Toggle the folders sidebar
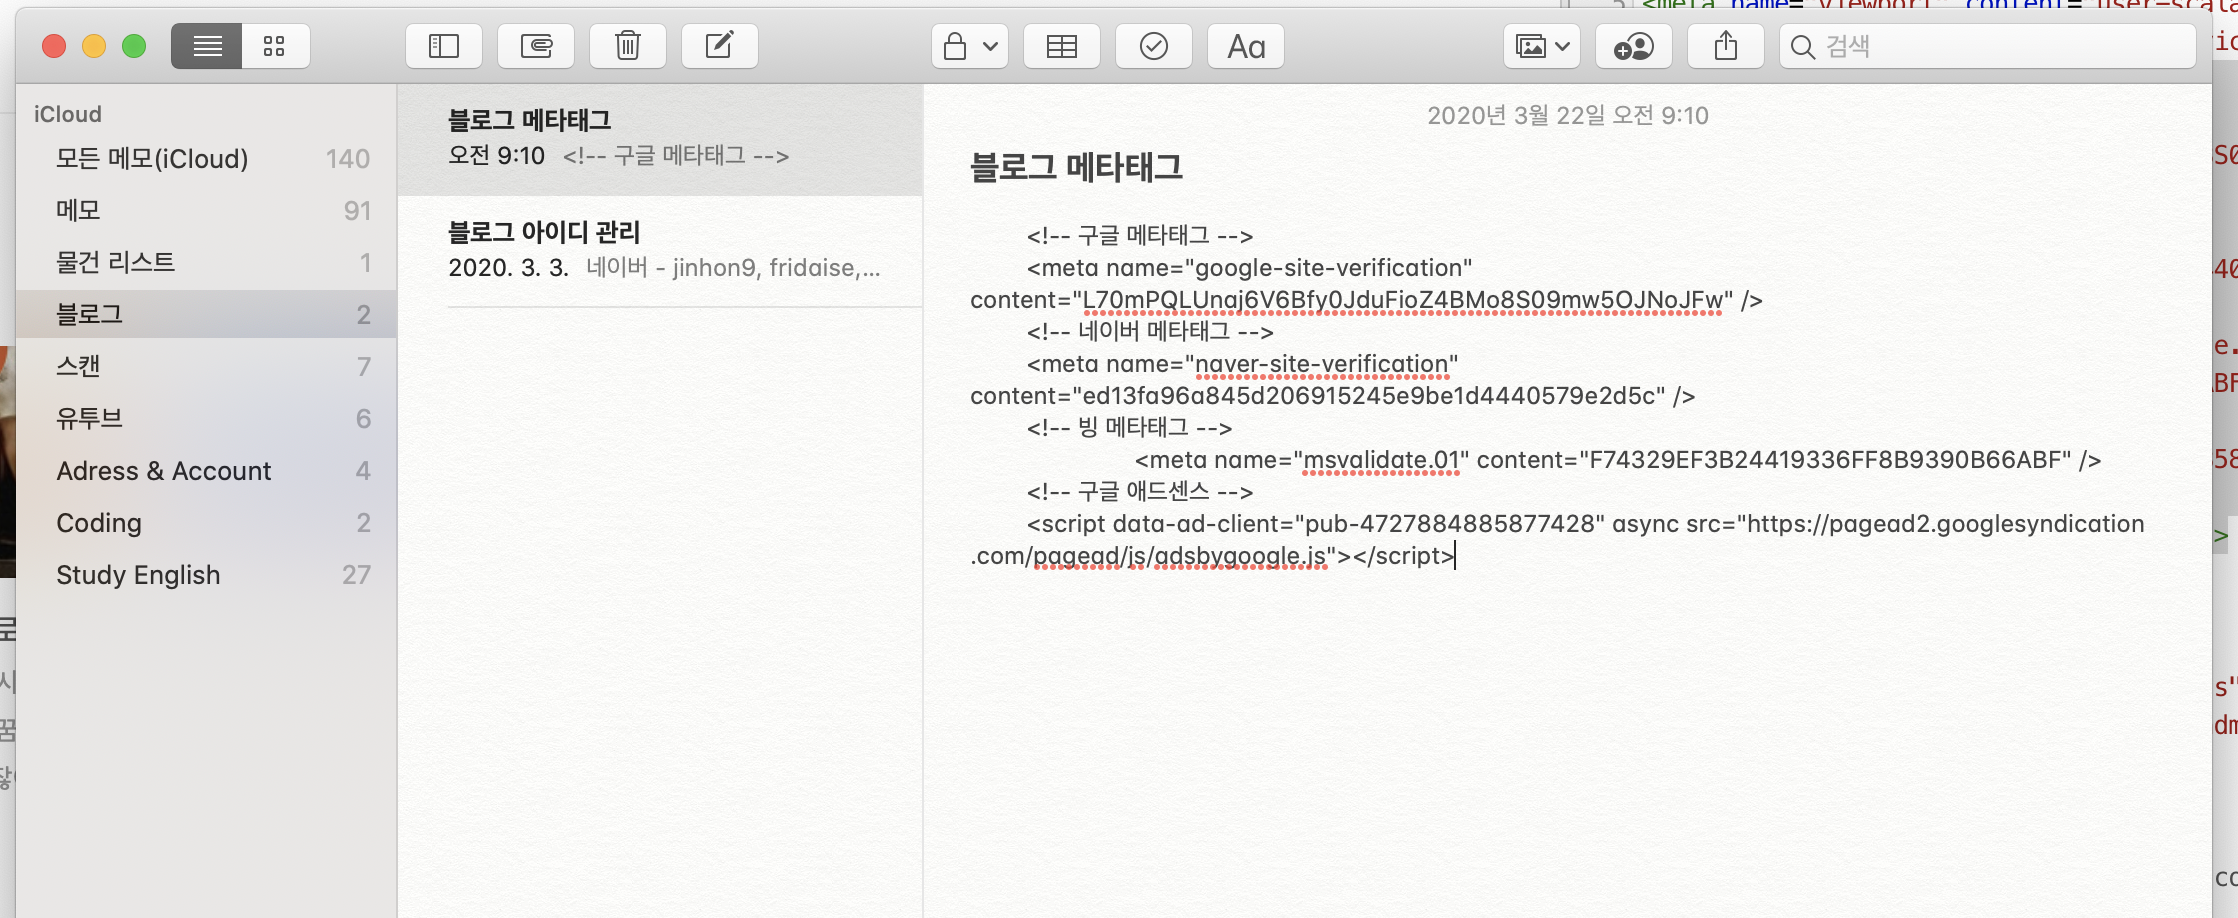Image resolution: width=2238 pixels, height=918 pixels. (x=444, y=46)
